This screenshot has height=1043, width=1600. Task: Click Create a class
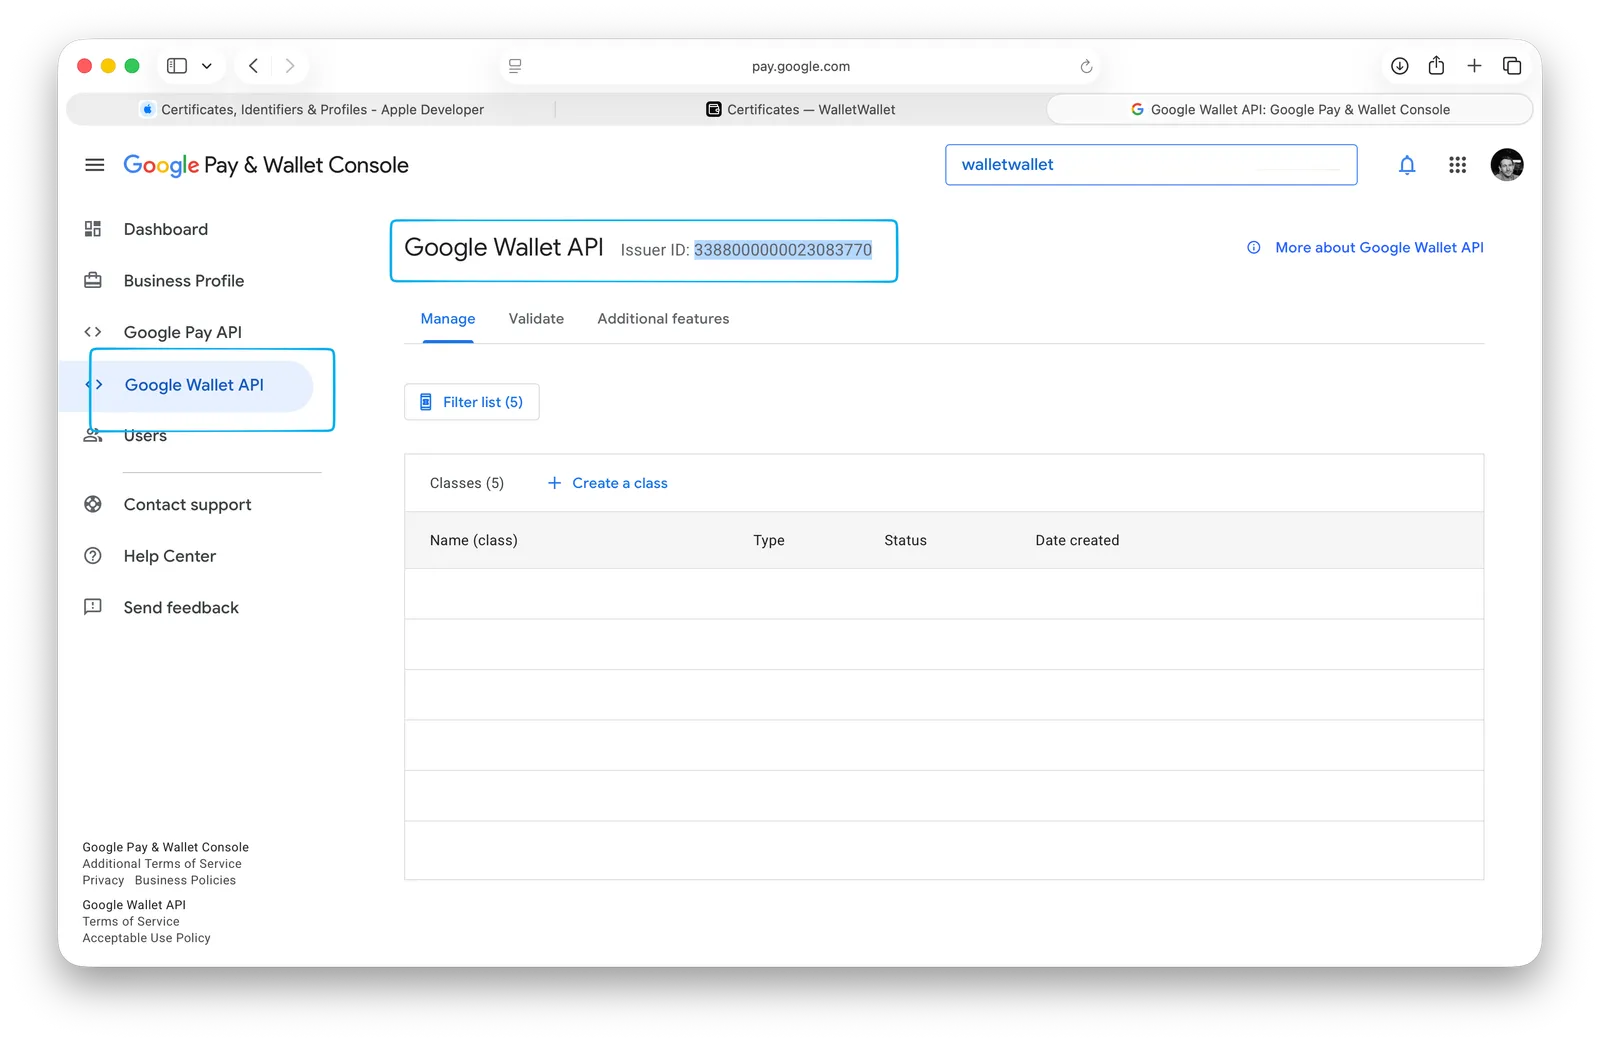[607, 483]
